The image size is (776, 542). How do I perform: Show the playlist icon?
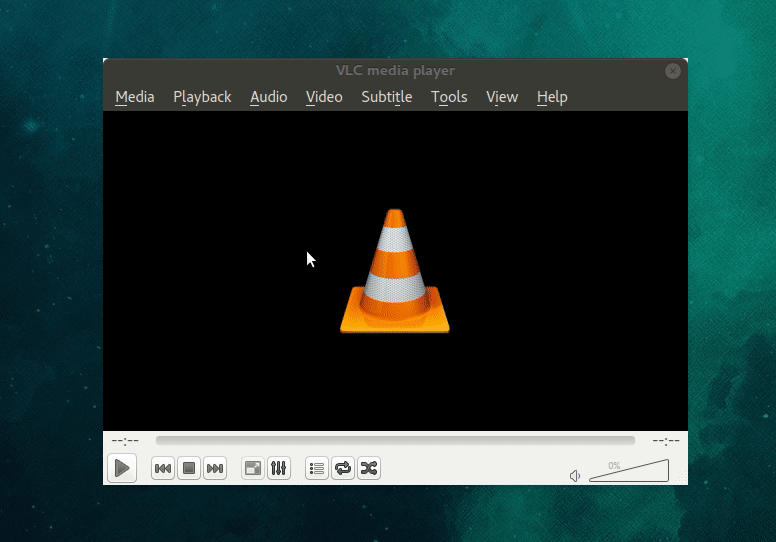coord(317,468)
